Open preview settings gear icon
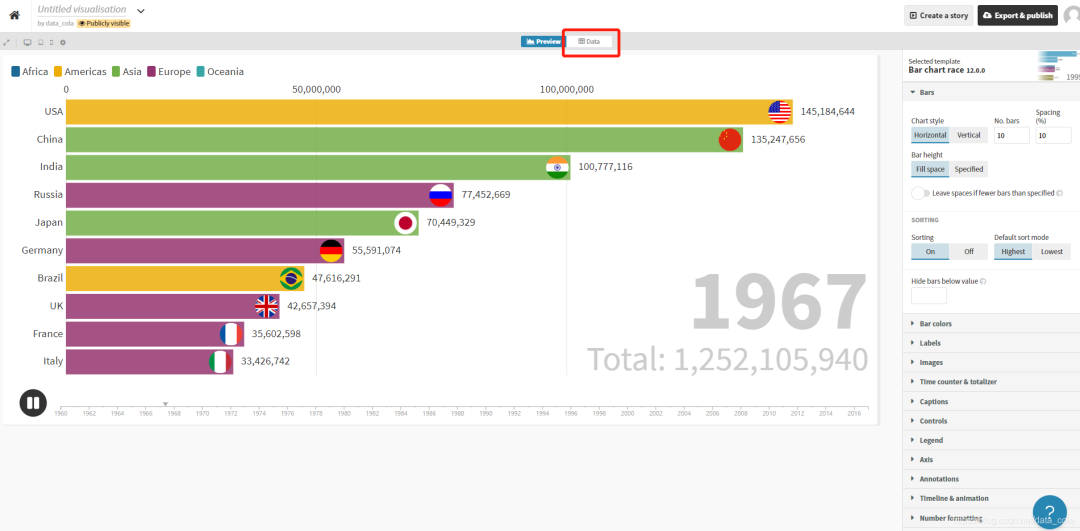 click(63, 42)
